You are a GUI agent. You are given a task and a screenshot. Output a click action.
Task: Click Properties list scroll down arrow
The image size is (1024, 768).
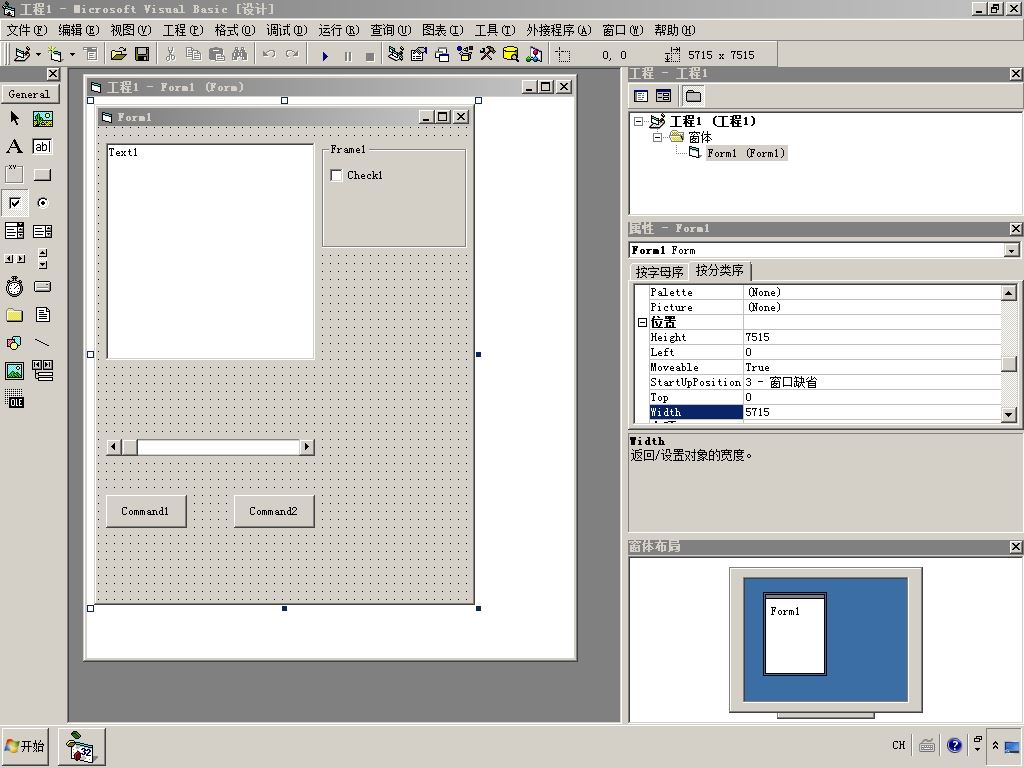[1008, 414]
